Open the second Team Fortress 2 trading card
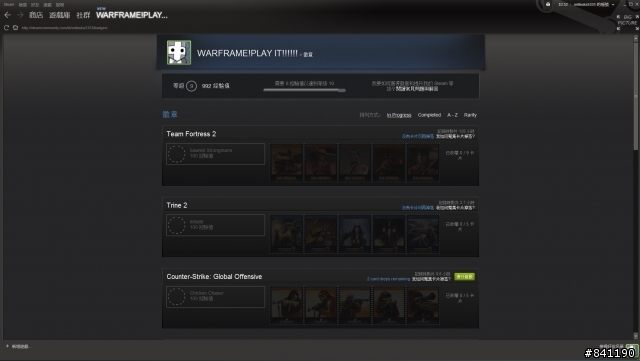Viewport: 640px width, 361px height. click(x=320, y=163)
